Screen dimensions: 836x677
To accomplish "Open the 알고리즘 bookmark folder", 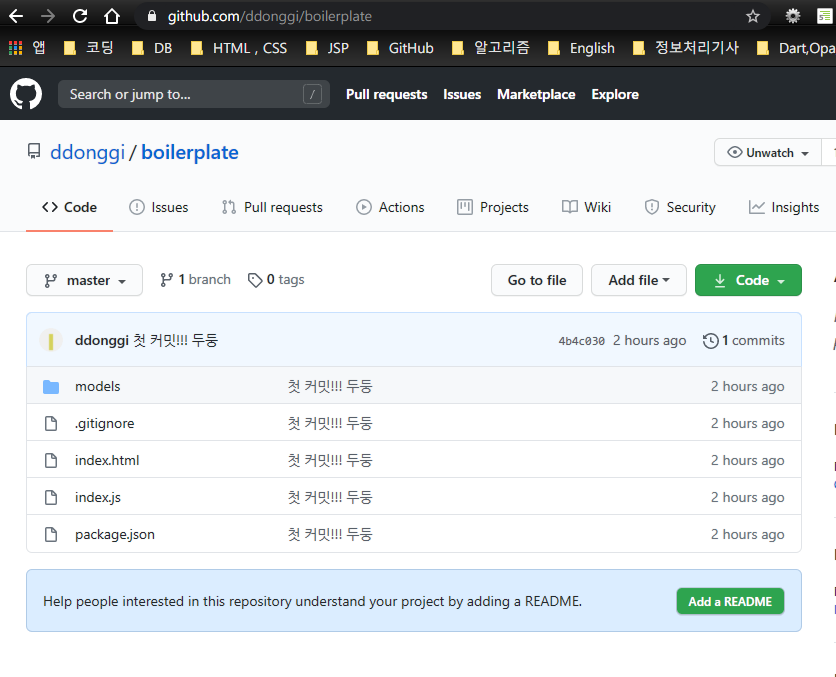I will [491, 48].
